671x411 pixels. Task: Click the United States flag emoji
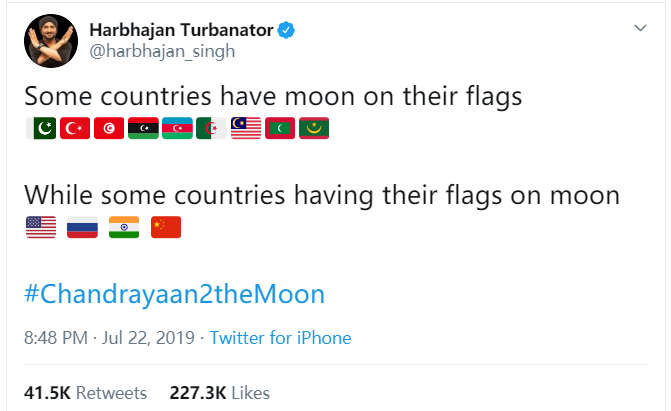coord(39,227)
